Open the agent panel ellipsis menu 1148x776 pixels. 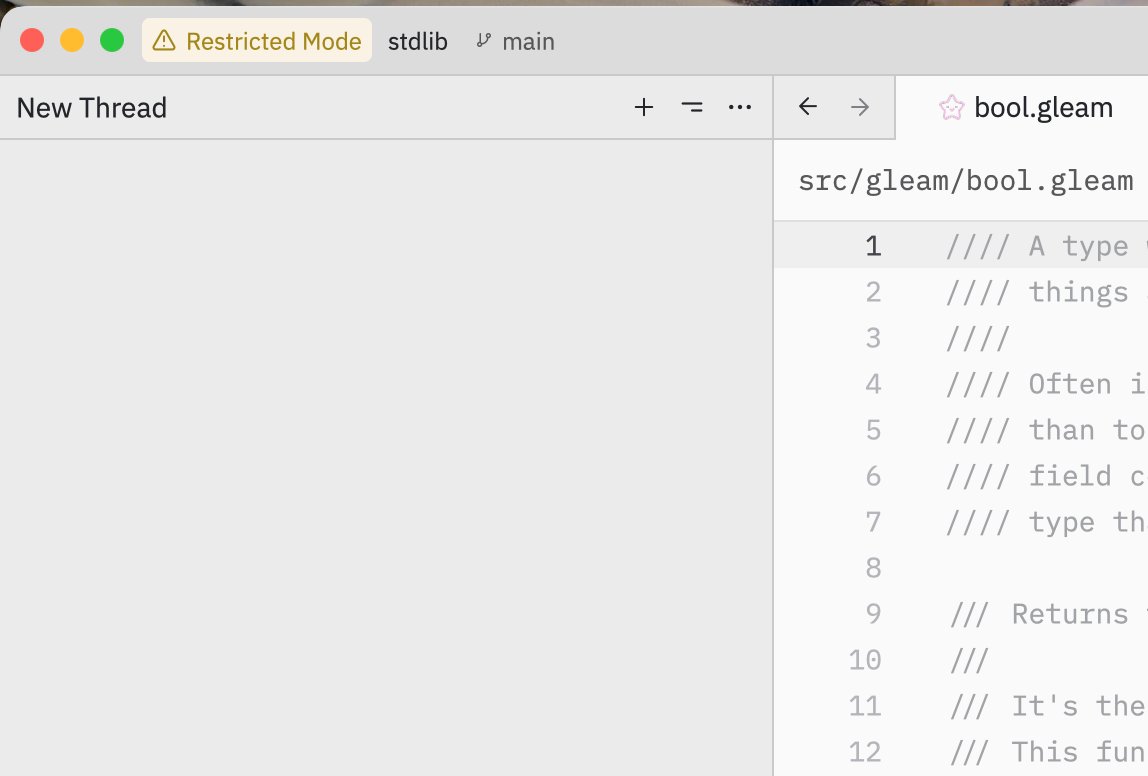coord(739,108)
